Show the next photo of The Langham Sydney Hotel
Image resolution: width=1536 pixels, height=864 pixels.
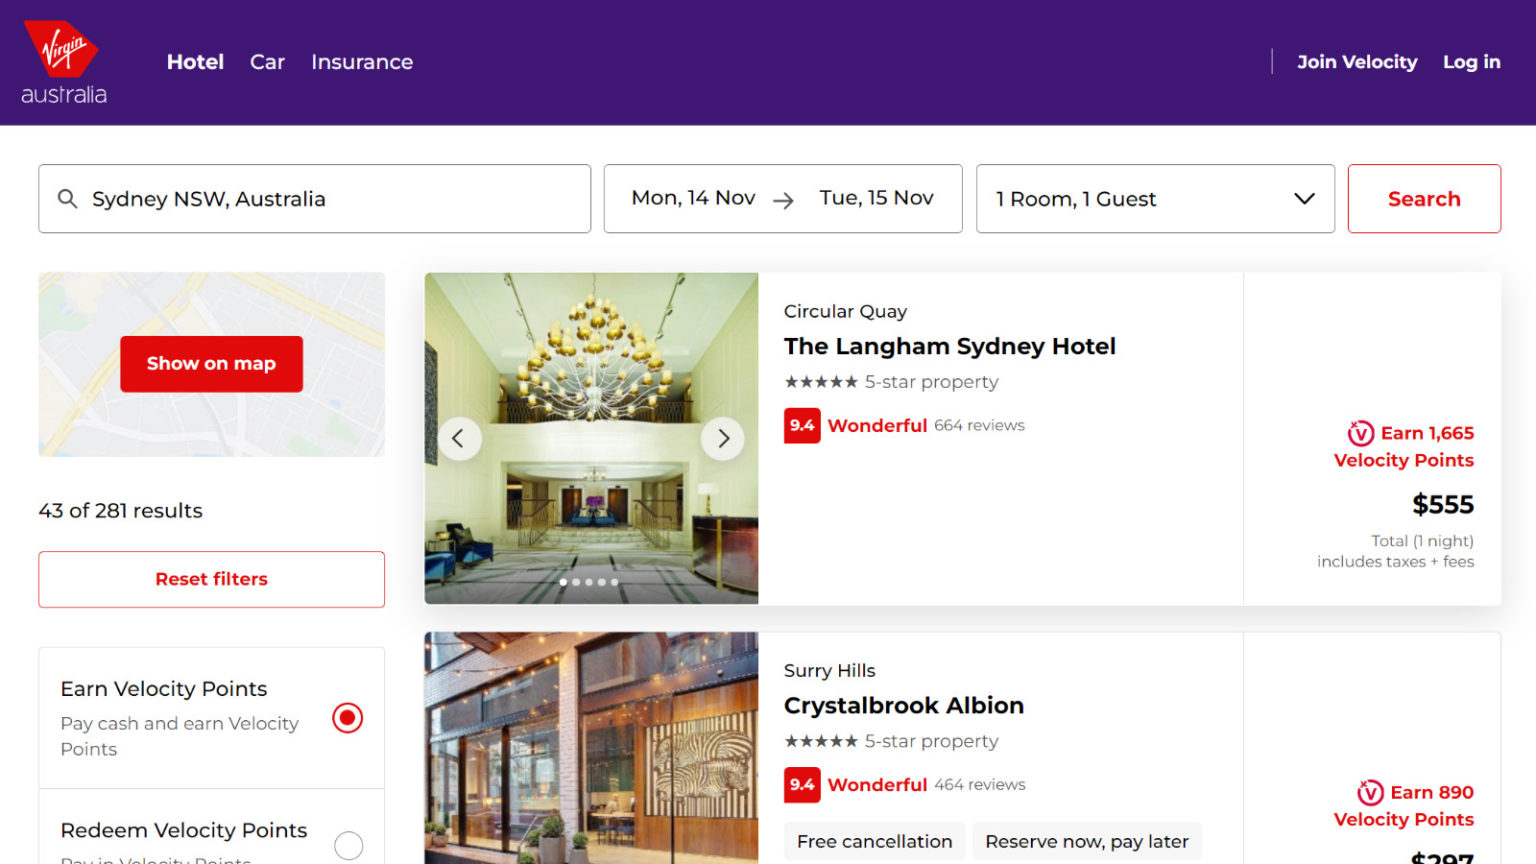(722, 438)
